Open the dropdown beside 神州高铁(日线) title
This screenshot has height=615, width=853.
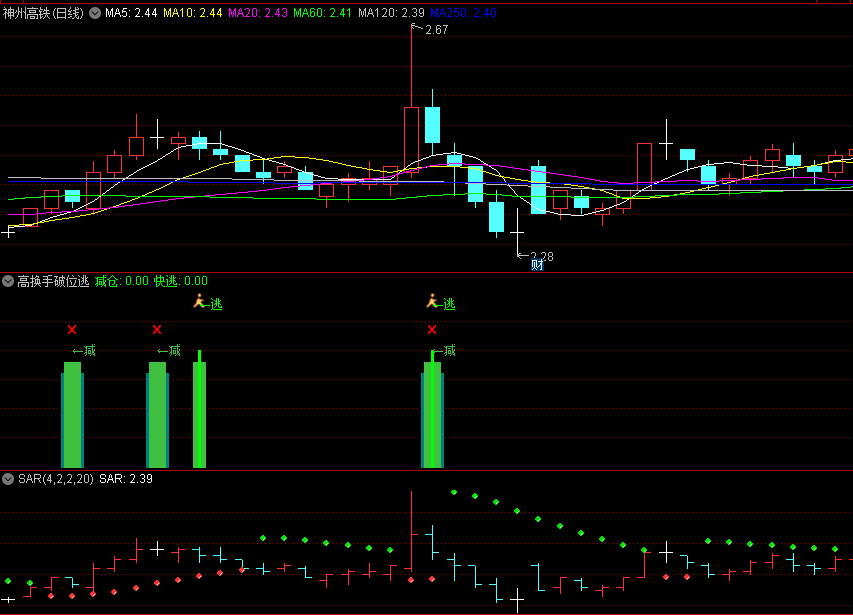95,13
